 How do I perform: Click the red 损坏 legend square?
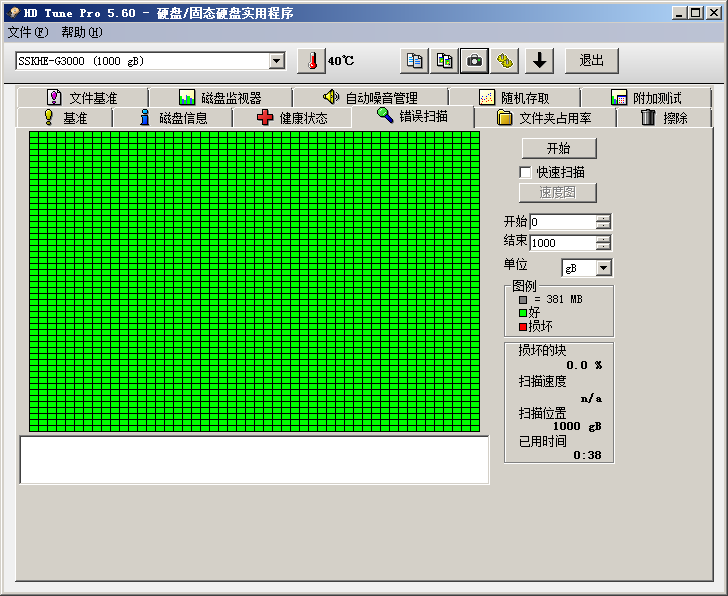click(523, 327)
